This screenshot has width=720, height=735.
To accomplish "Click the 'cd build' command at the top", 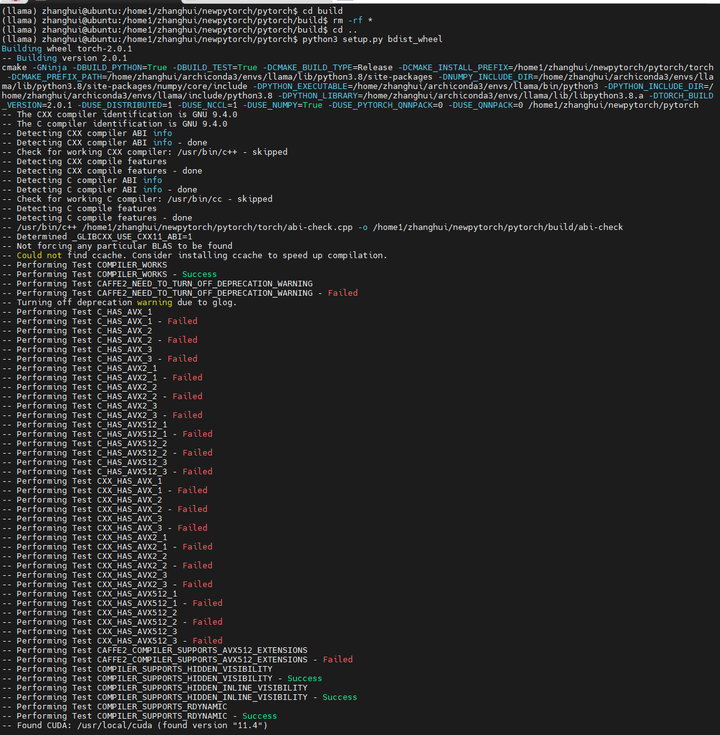I will pyautogui.click(x=322, y=11).
